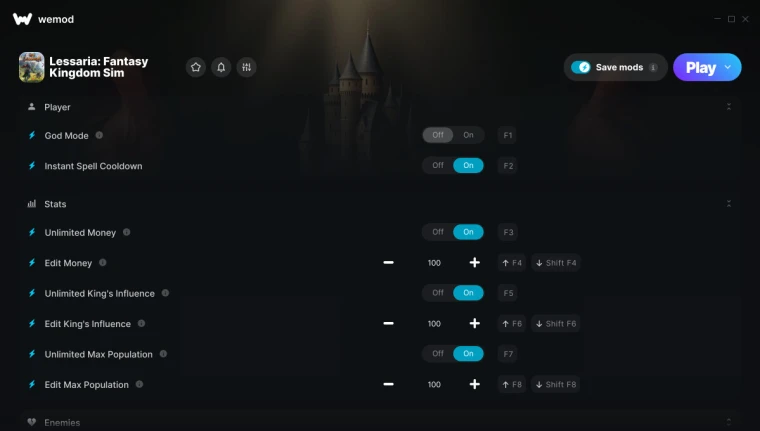Turn off Instant Spell Cooldown
This screenshot has width=760, height=431.
click(x=438, y=165)
